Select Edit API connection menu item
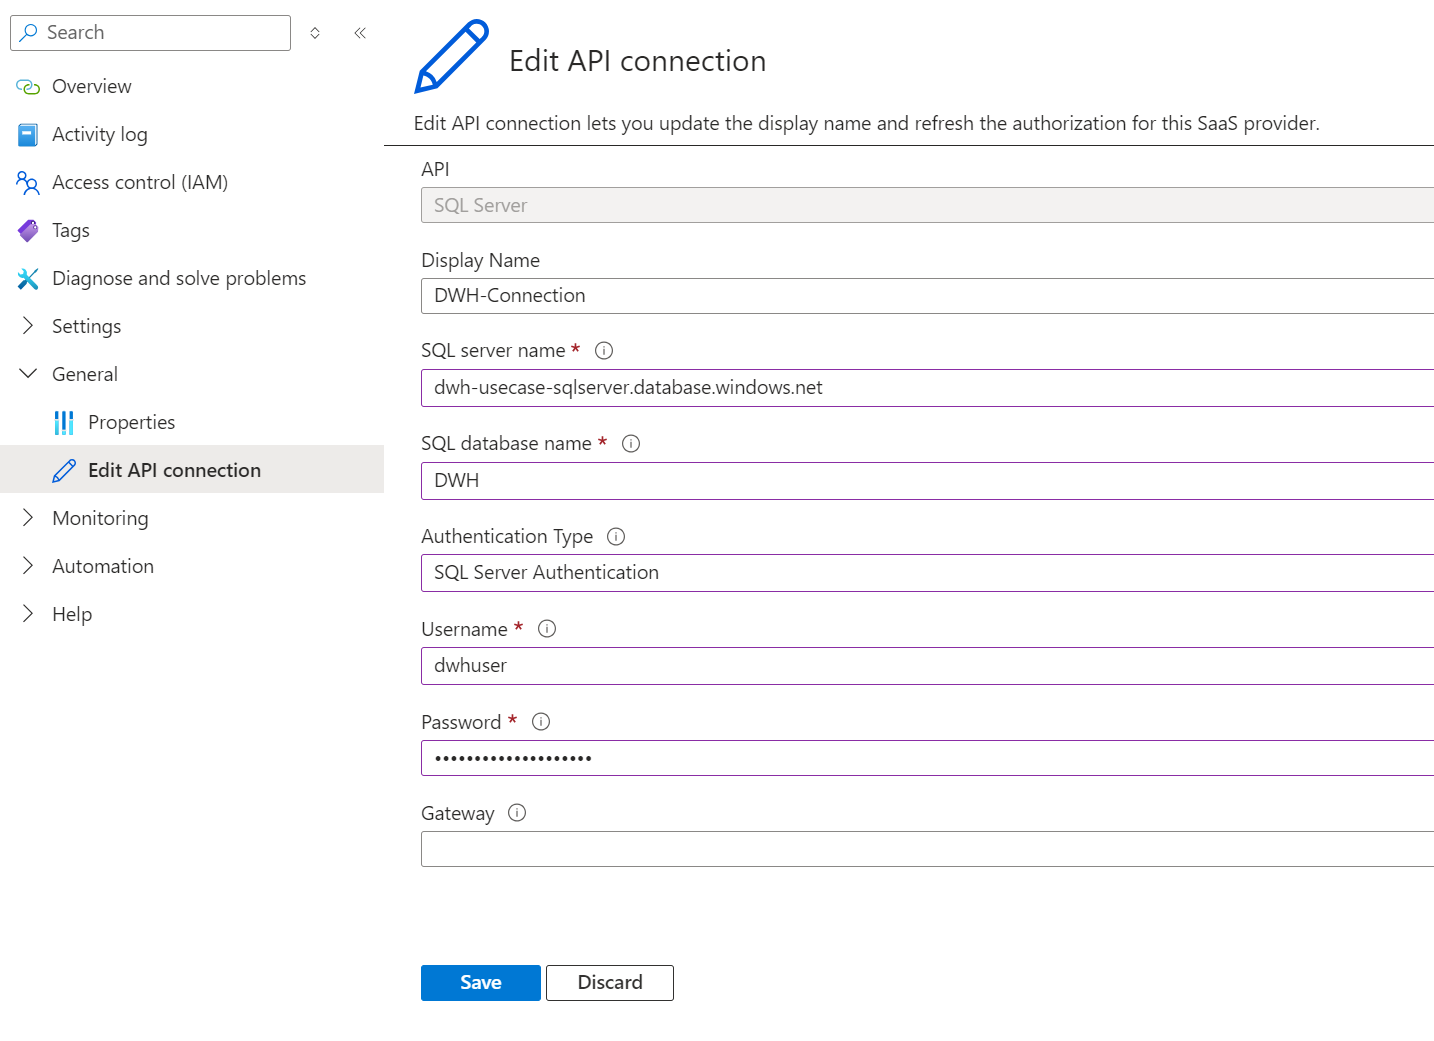 192,469
